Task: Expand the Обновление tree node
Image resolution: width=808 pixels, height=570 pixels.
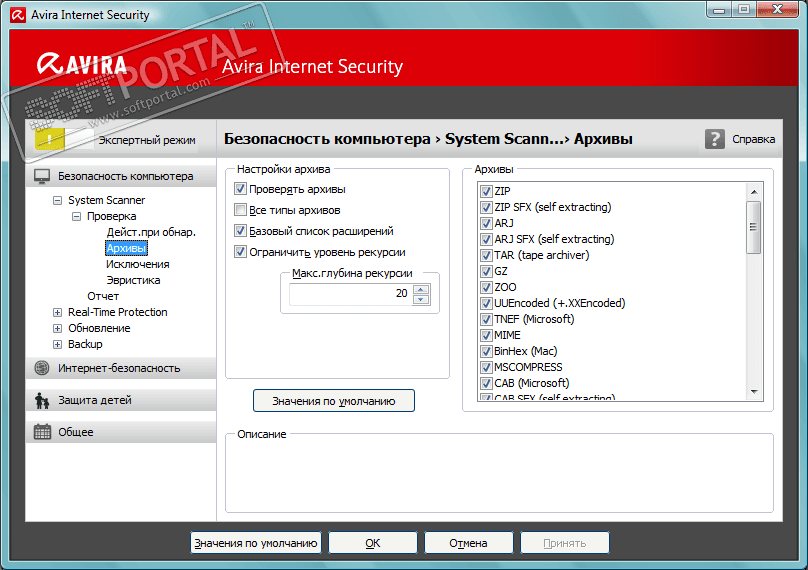Action: [x=57, y=328]
